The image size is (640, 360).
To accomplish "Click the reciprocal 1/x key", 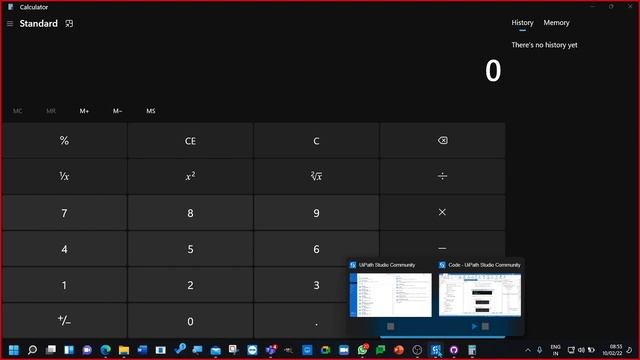I will 64,176.
